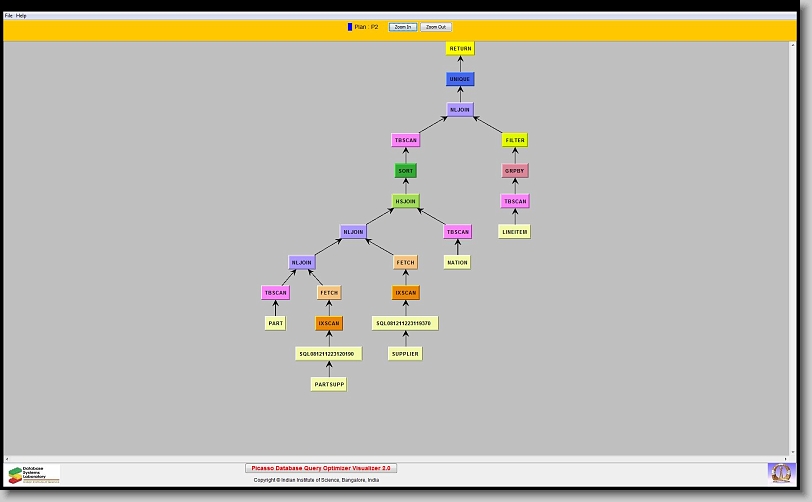This screenshot has height=502, width=812.
Task: Click the LINEITEM table node
Action: (514, 232)
